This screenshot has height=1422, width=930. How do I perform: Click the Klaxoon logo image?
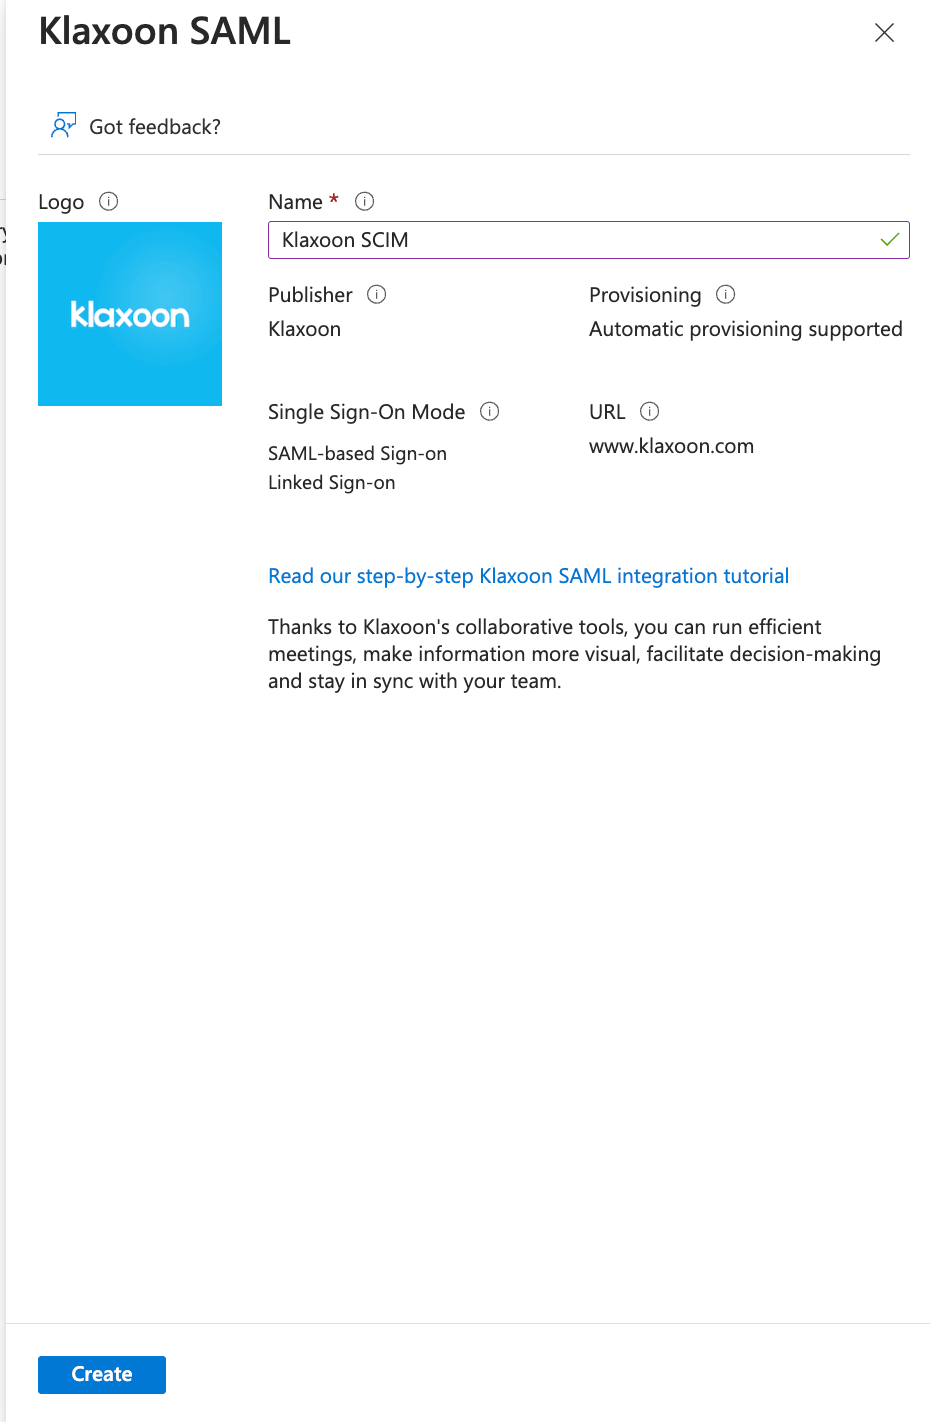point(130,314)
